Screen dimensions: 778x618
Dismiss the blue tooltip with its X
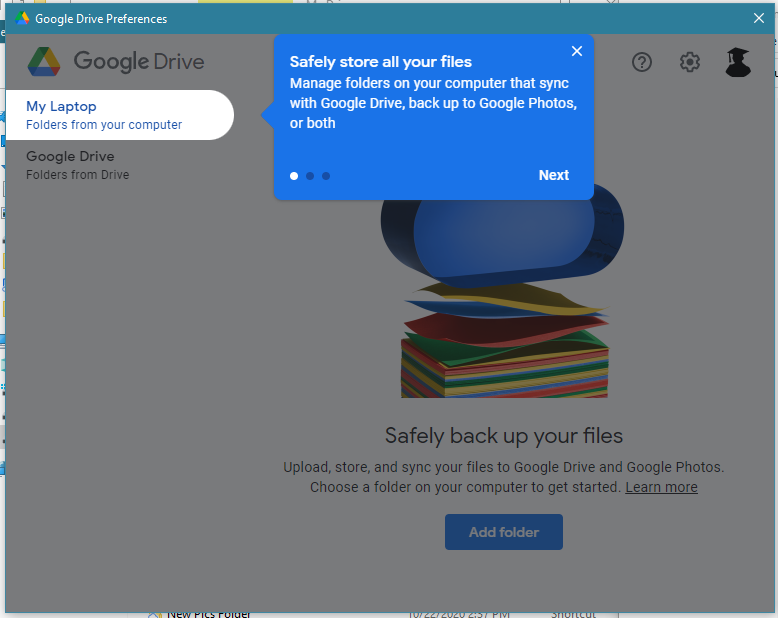(x=577, y=51)
